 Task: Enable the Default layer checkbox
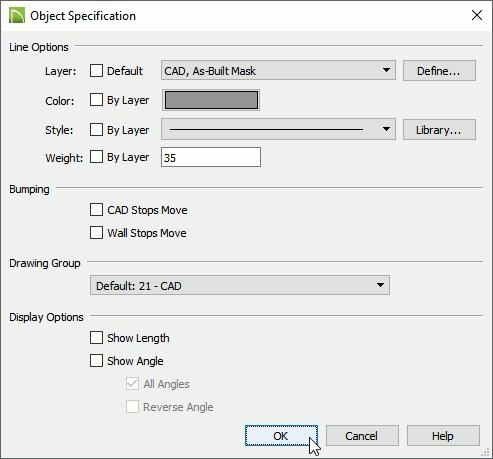(x=96, y=71)
